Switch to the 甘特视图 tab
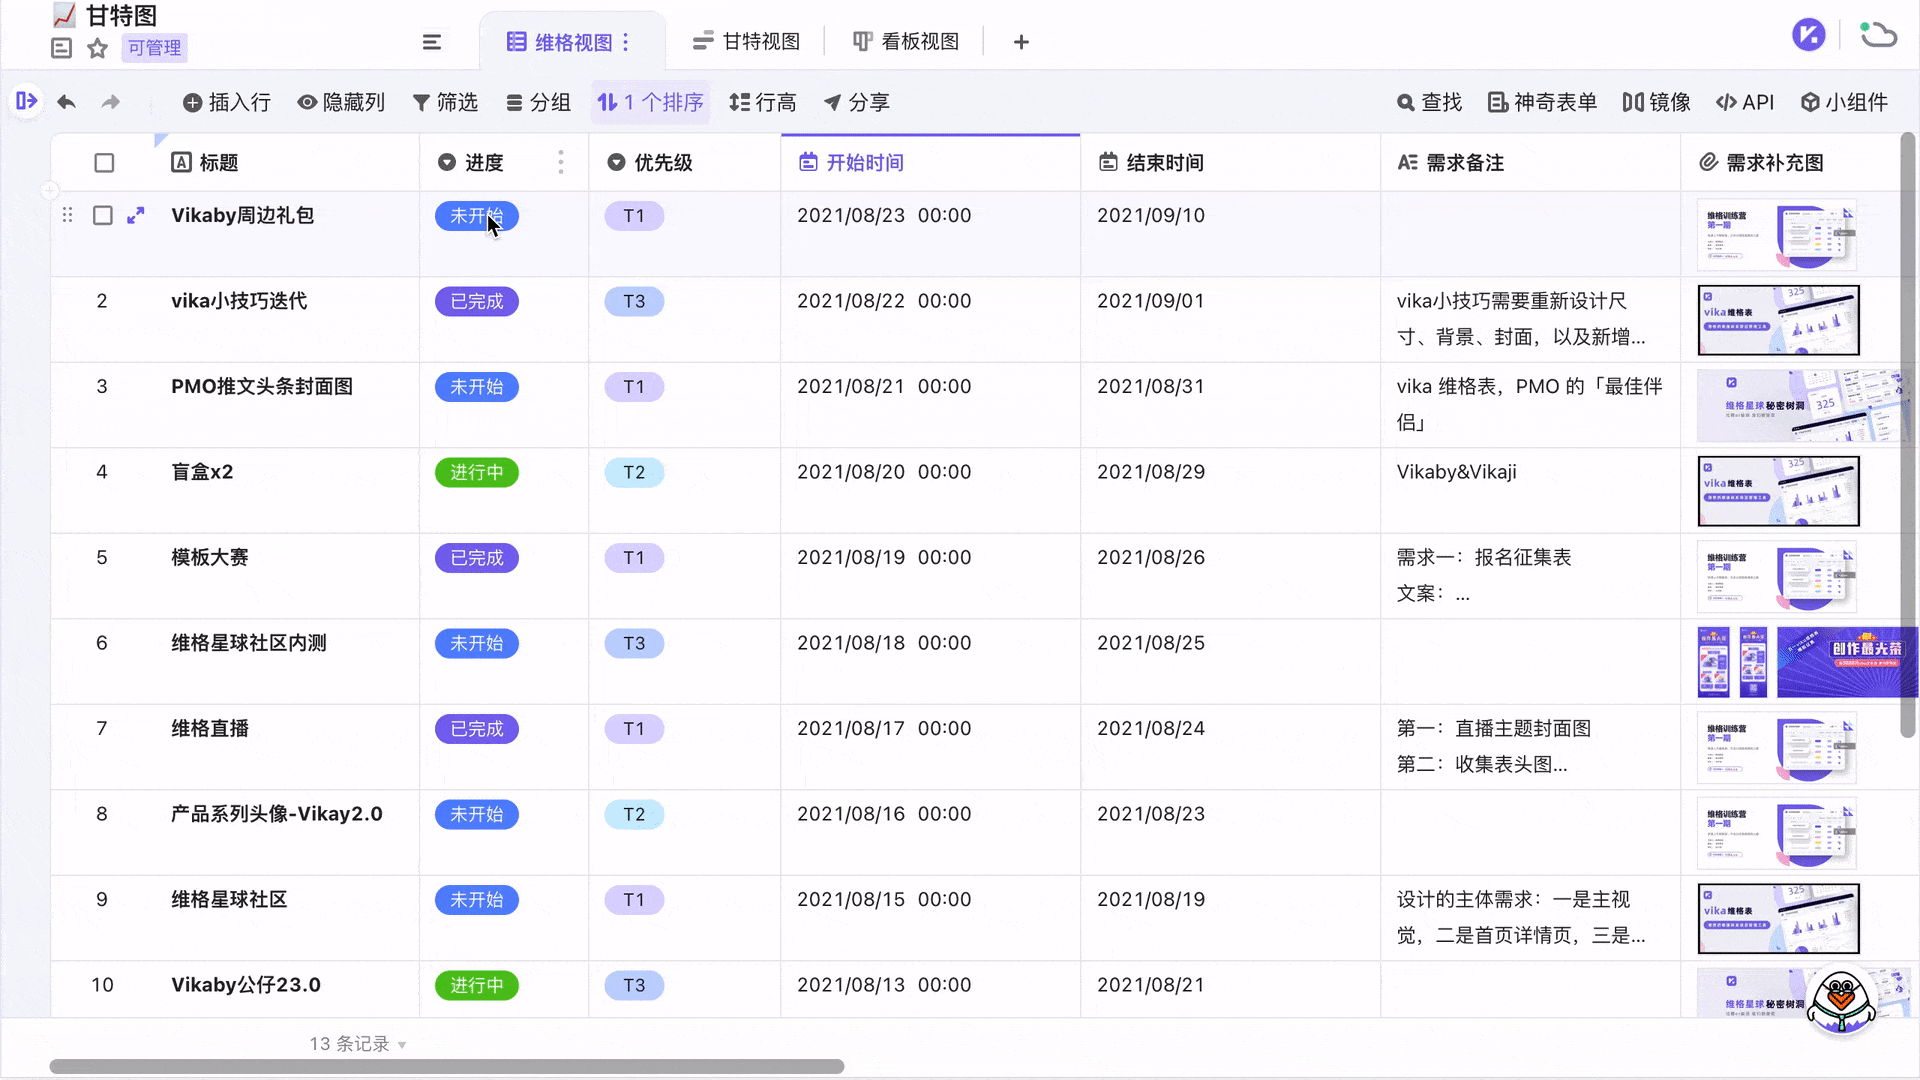Image resolution: width=1920 pixels, height=1080 pixels. click(x=746, y=41)
